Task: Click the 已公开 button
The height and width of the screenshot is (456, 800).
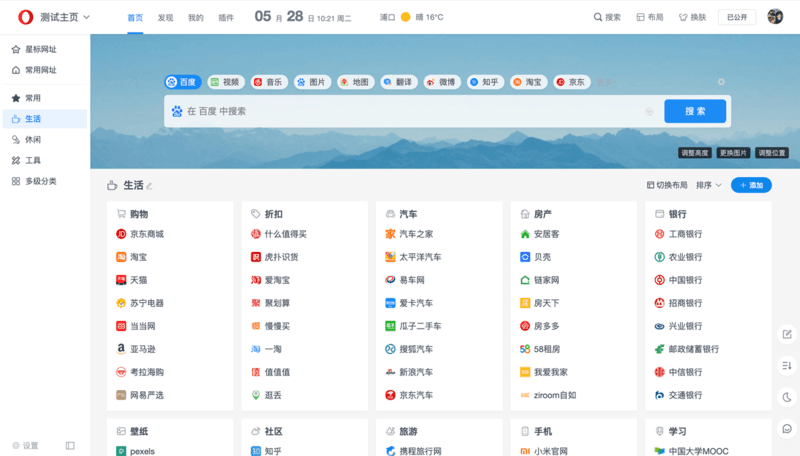Action: (x=737, y=17)
